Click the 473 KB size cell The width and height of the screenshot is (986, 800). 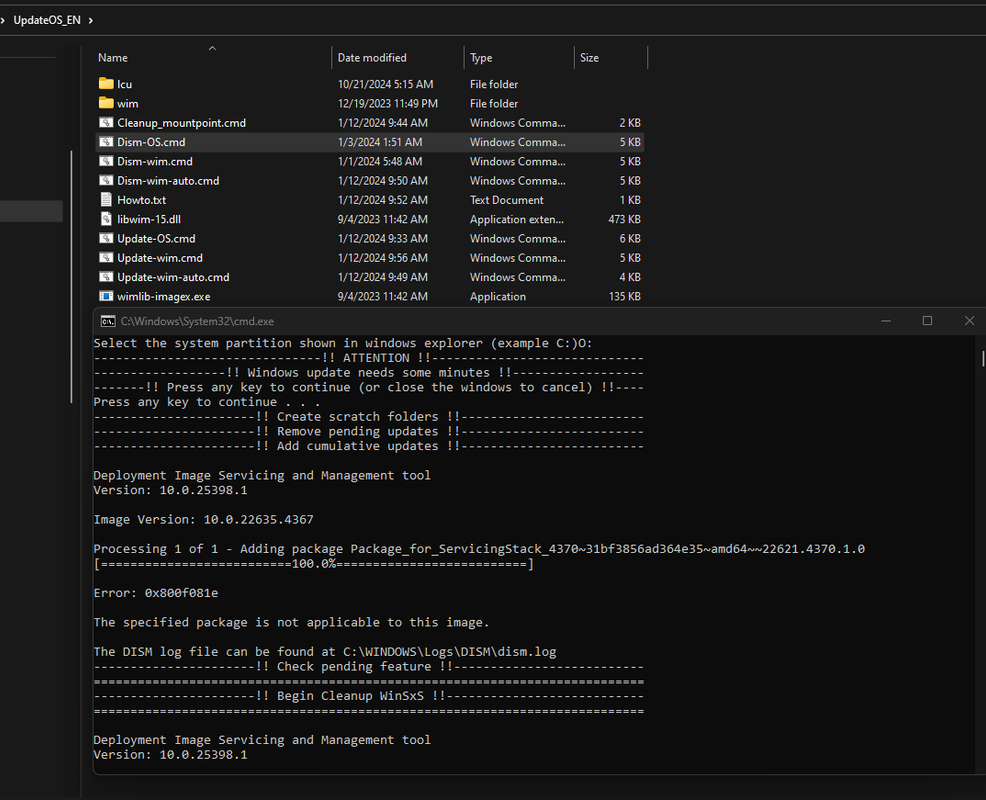(x=624, y=219)
